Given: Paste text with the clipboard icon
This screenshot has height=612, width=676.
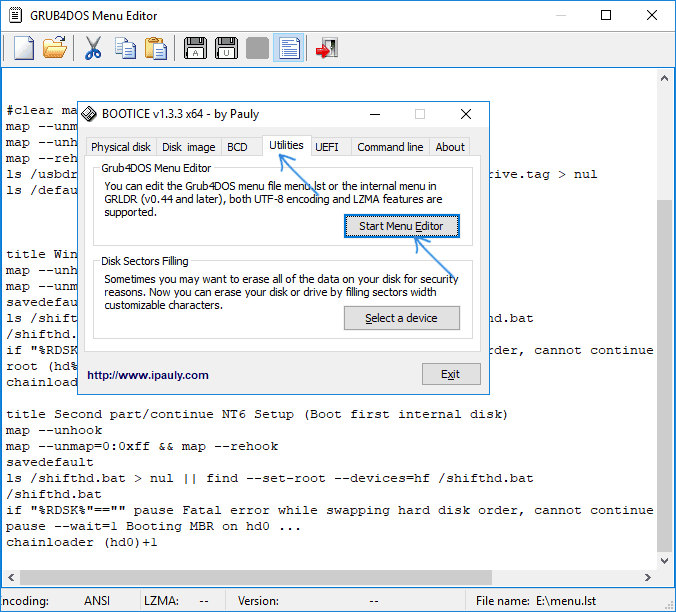Looking at the screenshot, I should (156, 47).
